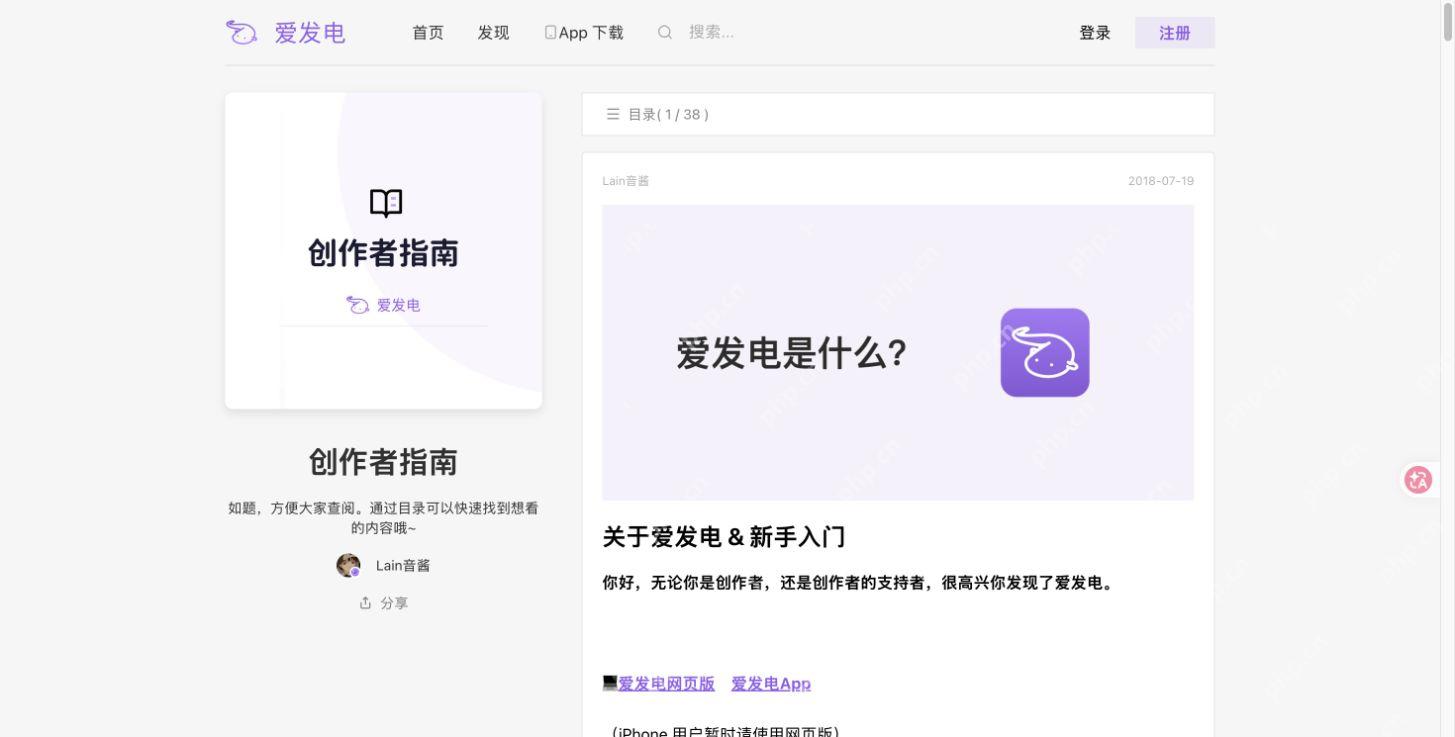Image resolution: width=1455 pixels, height=737 pixels.
Task: Click the small 爱发电 logo on guide card
Action: pyautogui.click(x=357, y=305)
